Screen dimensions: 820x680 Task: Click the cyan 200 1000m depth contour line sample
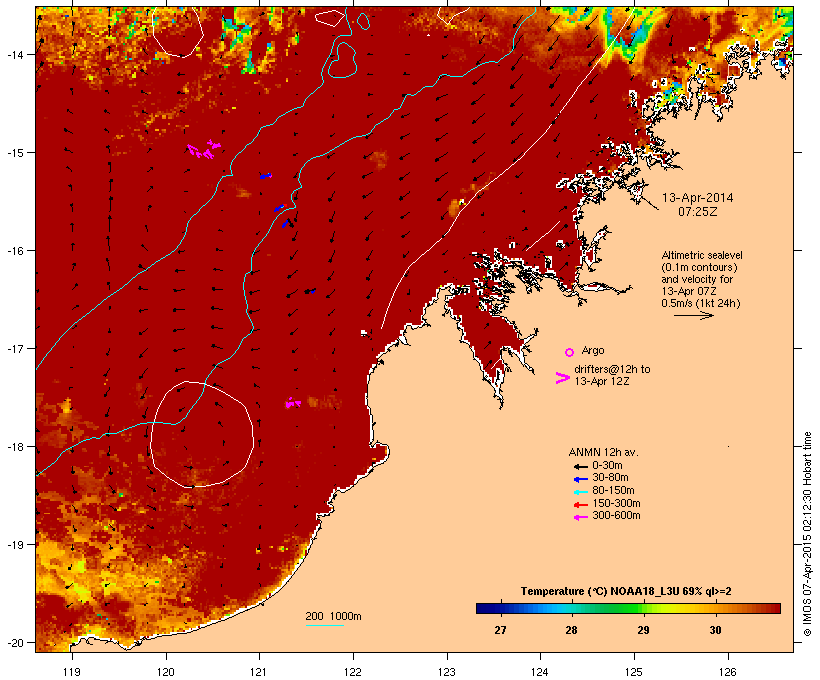coord(324,625)
